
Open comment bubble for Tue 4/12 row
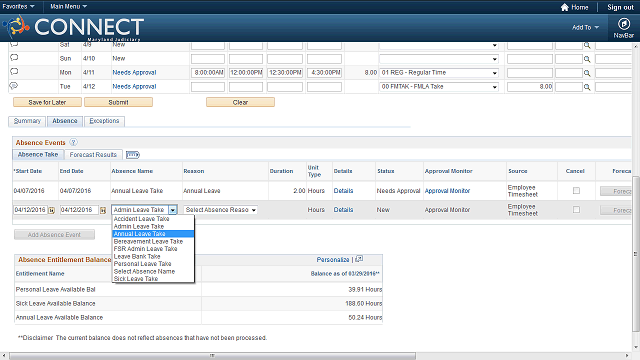tap(14, 86)
